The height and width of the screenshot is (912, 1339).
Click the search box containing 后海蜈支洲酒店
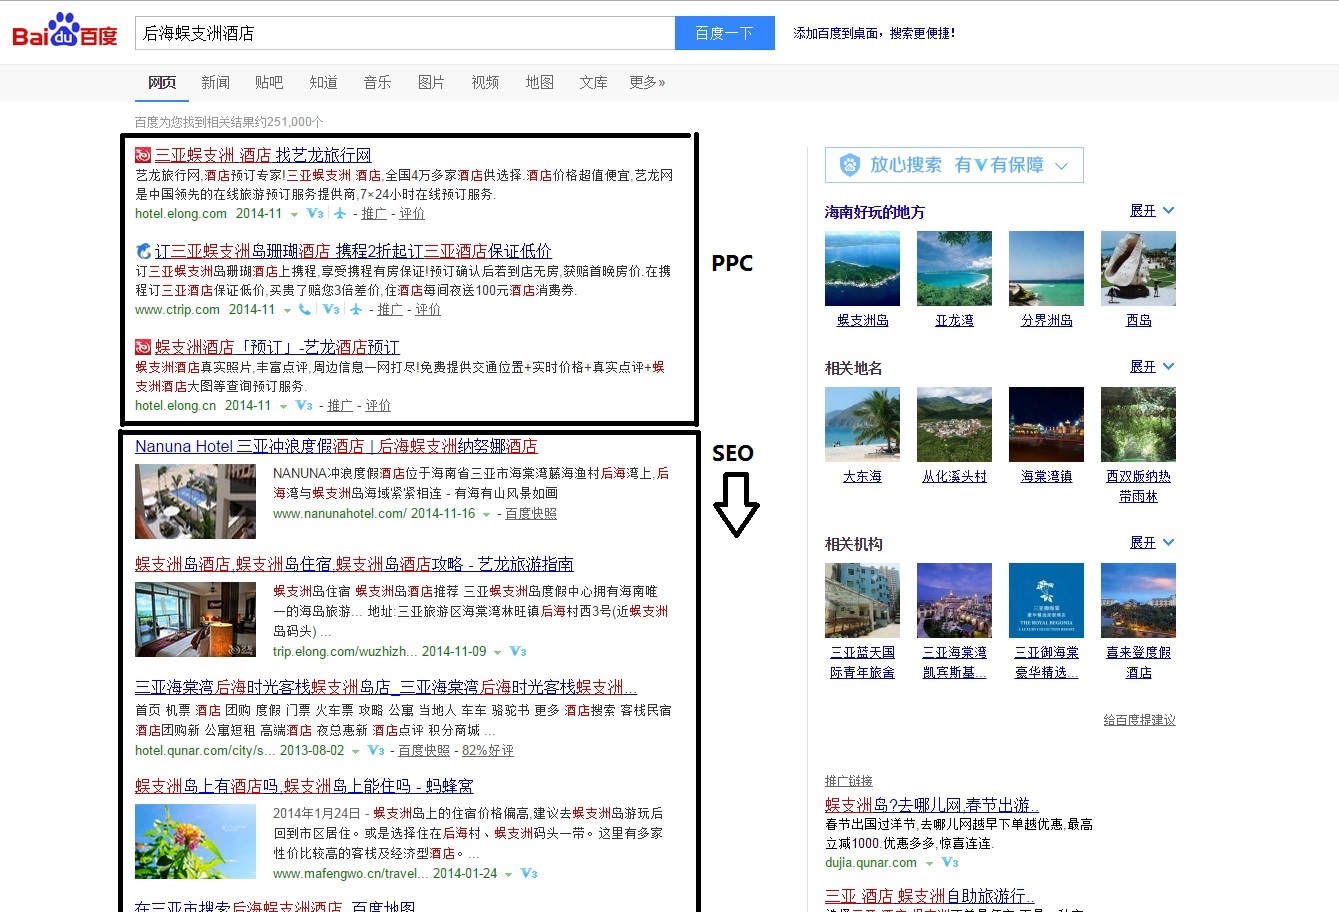tap(405, 33)
